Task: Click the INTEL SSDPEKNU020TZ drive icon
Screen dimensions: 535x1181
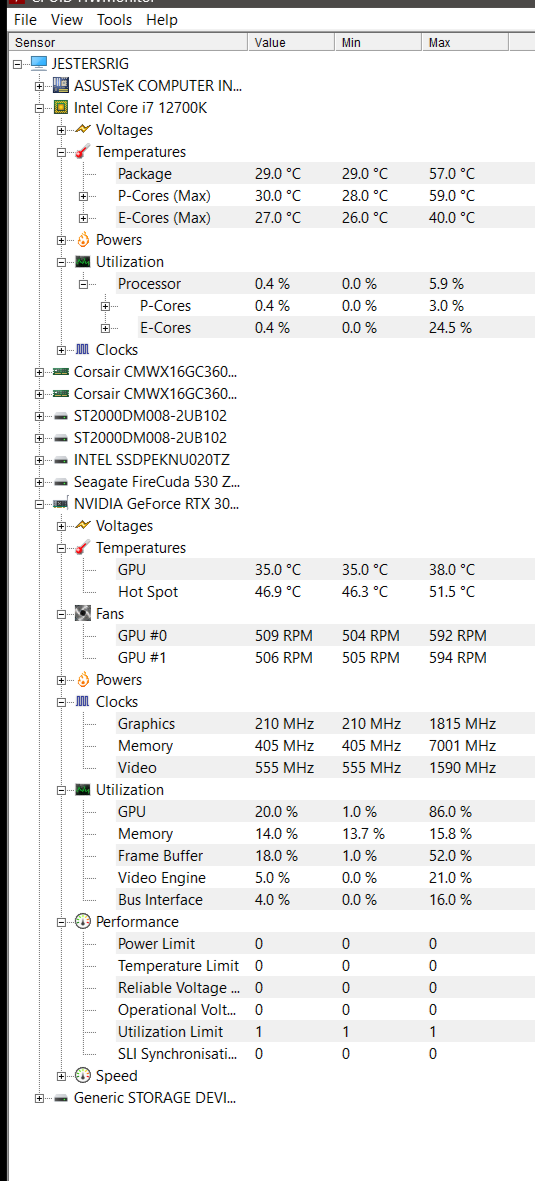Action: [61, 460]
